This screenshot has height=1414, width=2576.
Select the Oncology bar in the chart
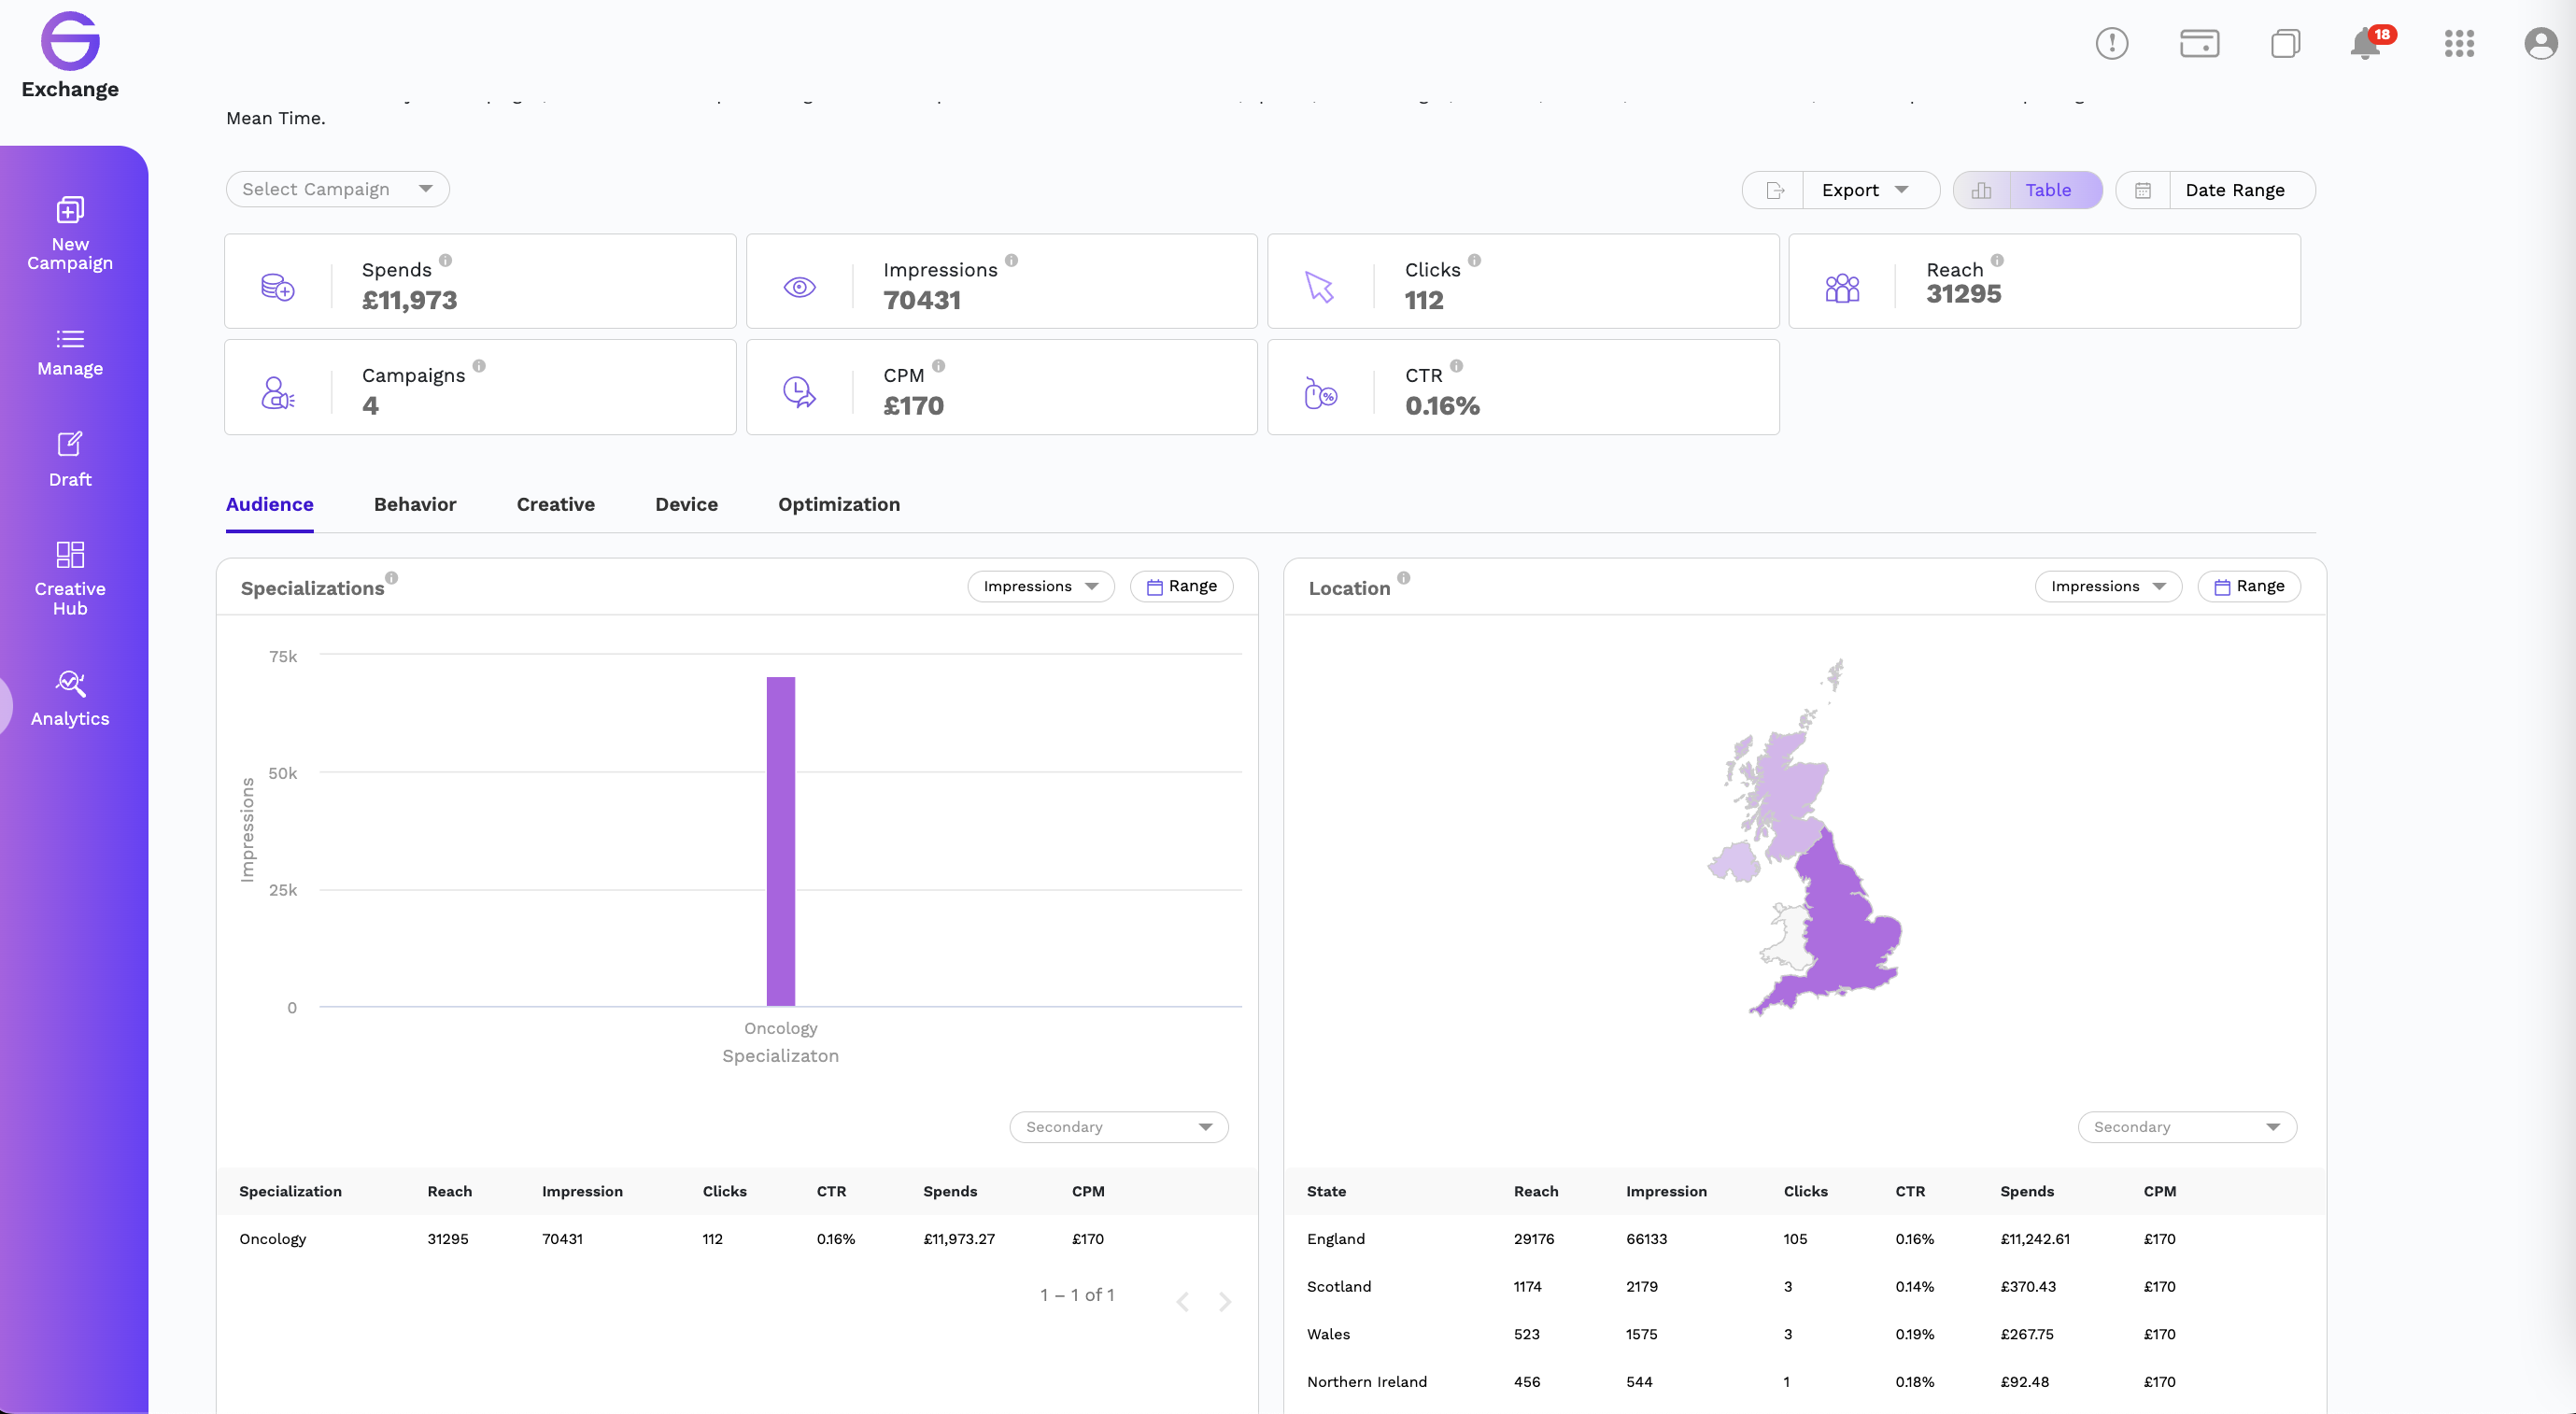[780, 838]
